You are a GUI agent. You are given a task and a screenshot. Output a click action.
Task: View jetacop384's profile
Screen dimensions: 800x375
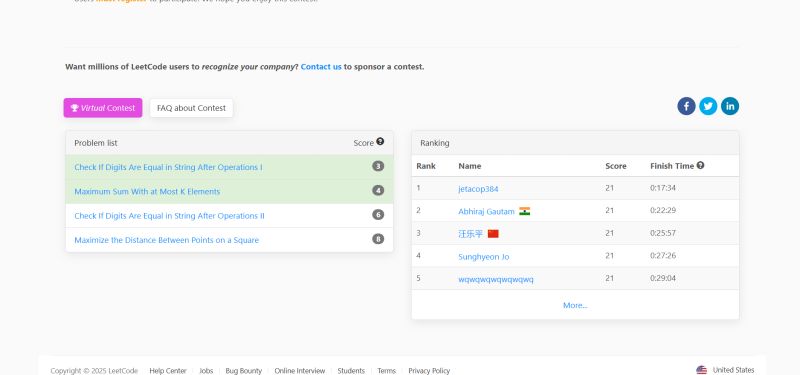pos(478,189)
